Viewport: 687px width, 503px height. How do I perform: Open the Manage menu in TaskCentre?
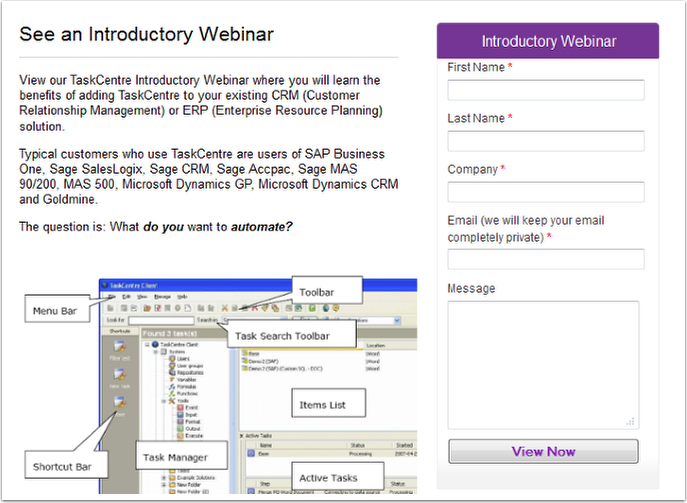pyautogui.click(x=160, y=297)
